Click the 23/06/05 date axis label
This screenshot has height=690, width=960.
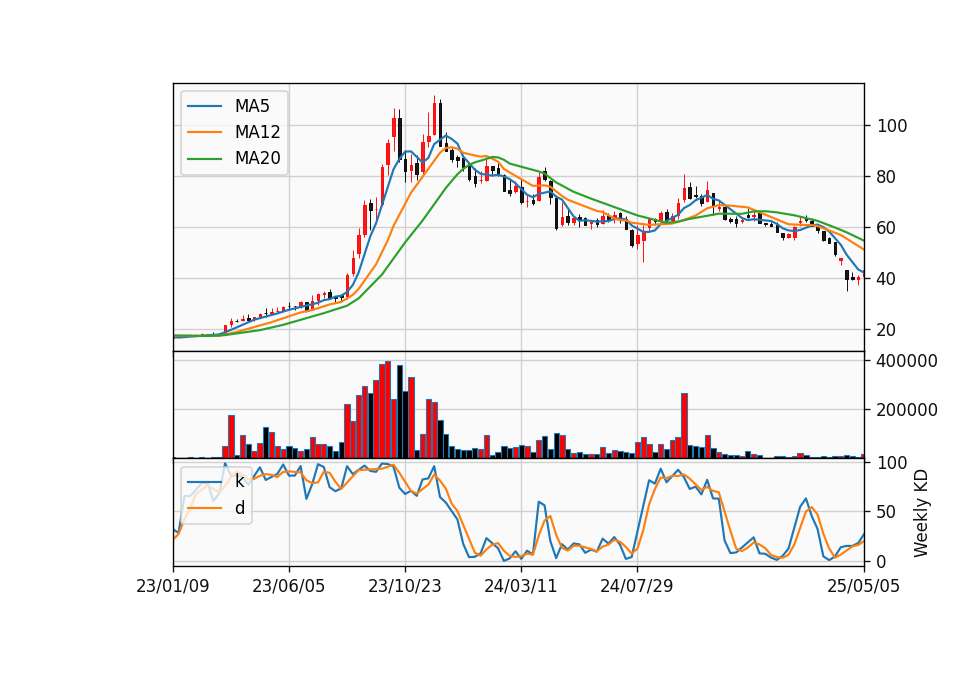point(288,586)
